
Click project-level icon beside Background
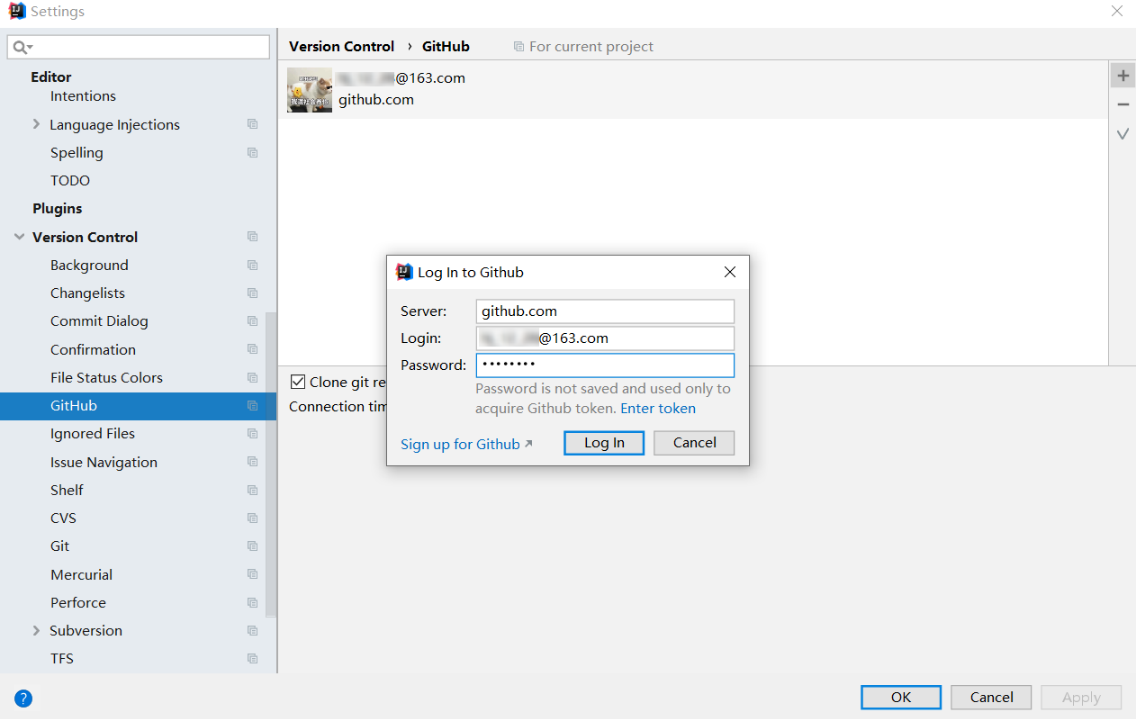tap(252, 265)
